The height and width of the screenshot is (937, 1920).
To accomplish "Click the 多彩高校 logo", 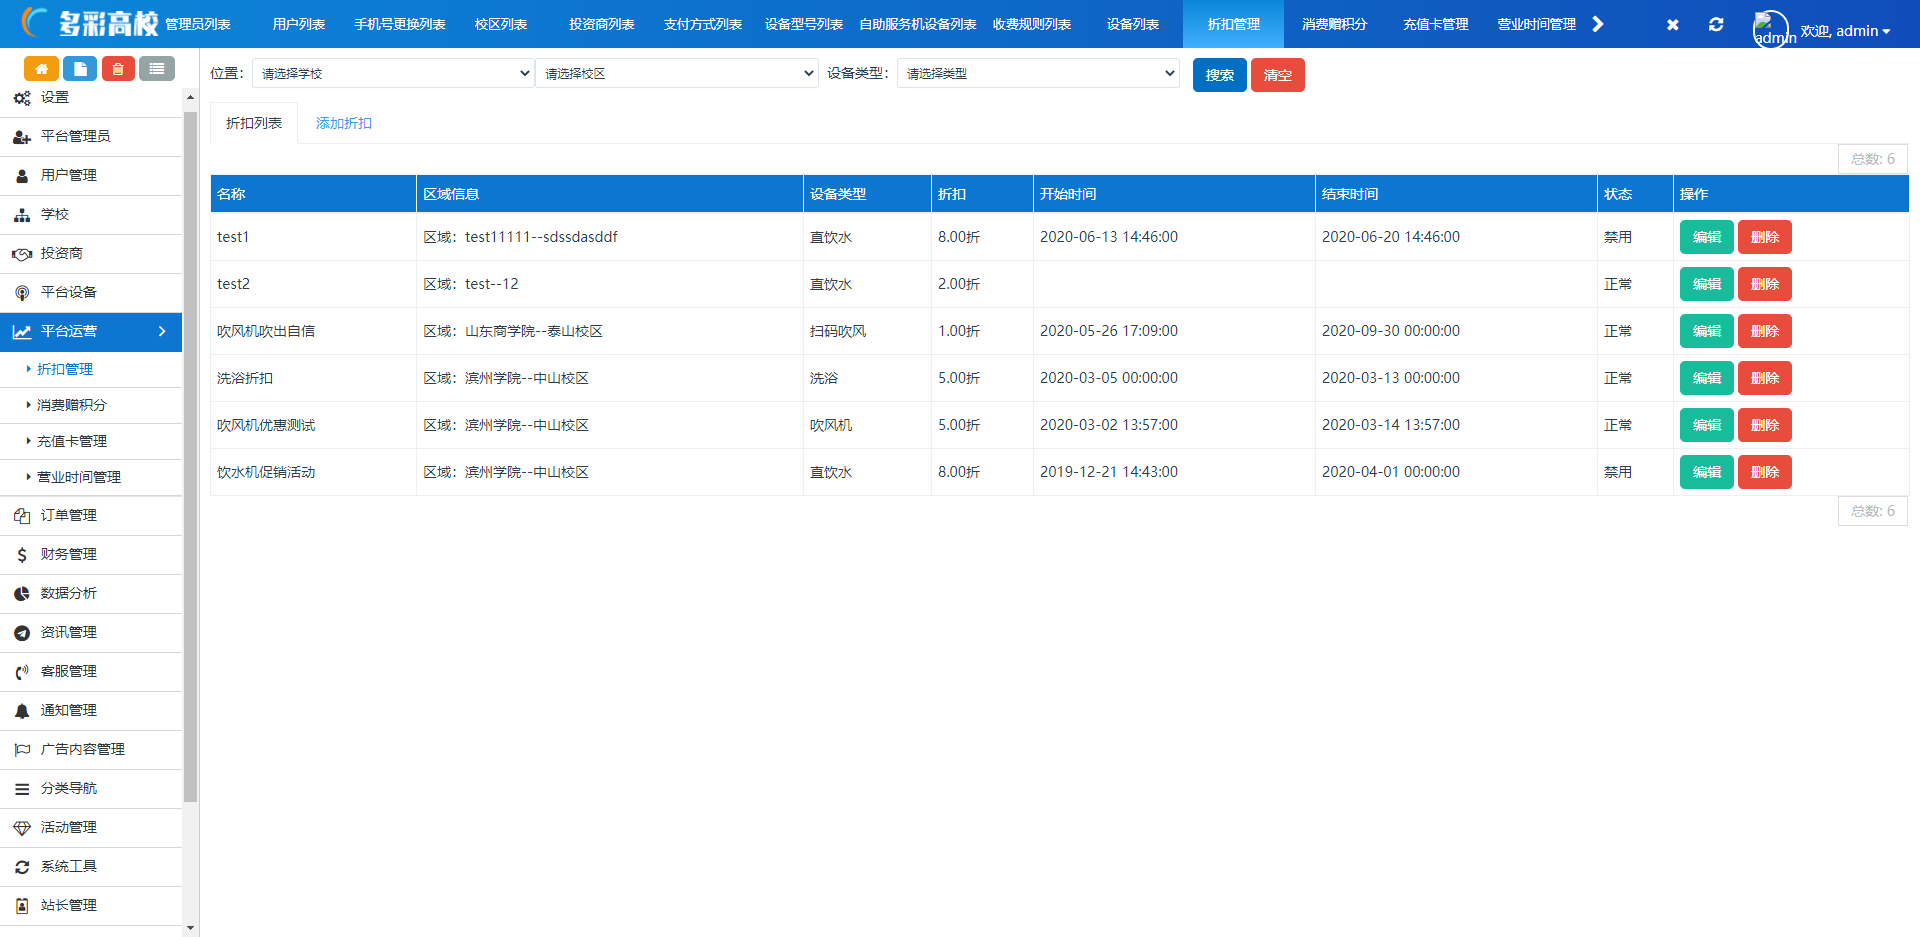I will coord(90,22).
